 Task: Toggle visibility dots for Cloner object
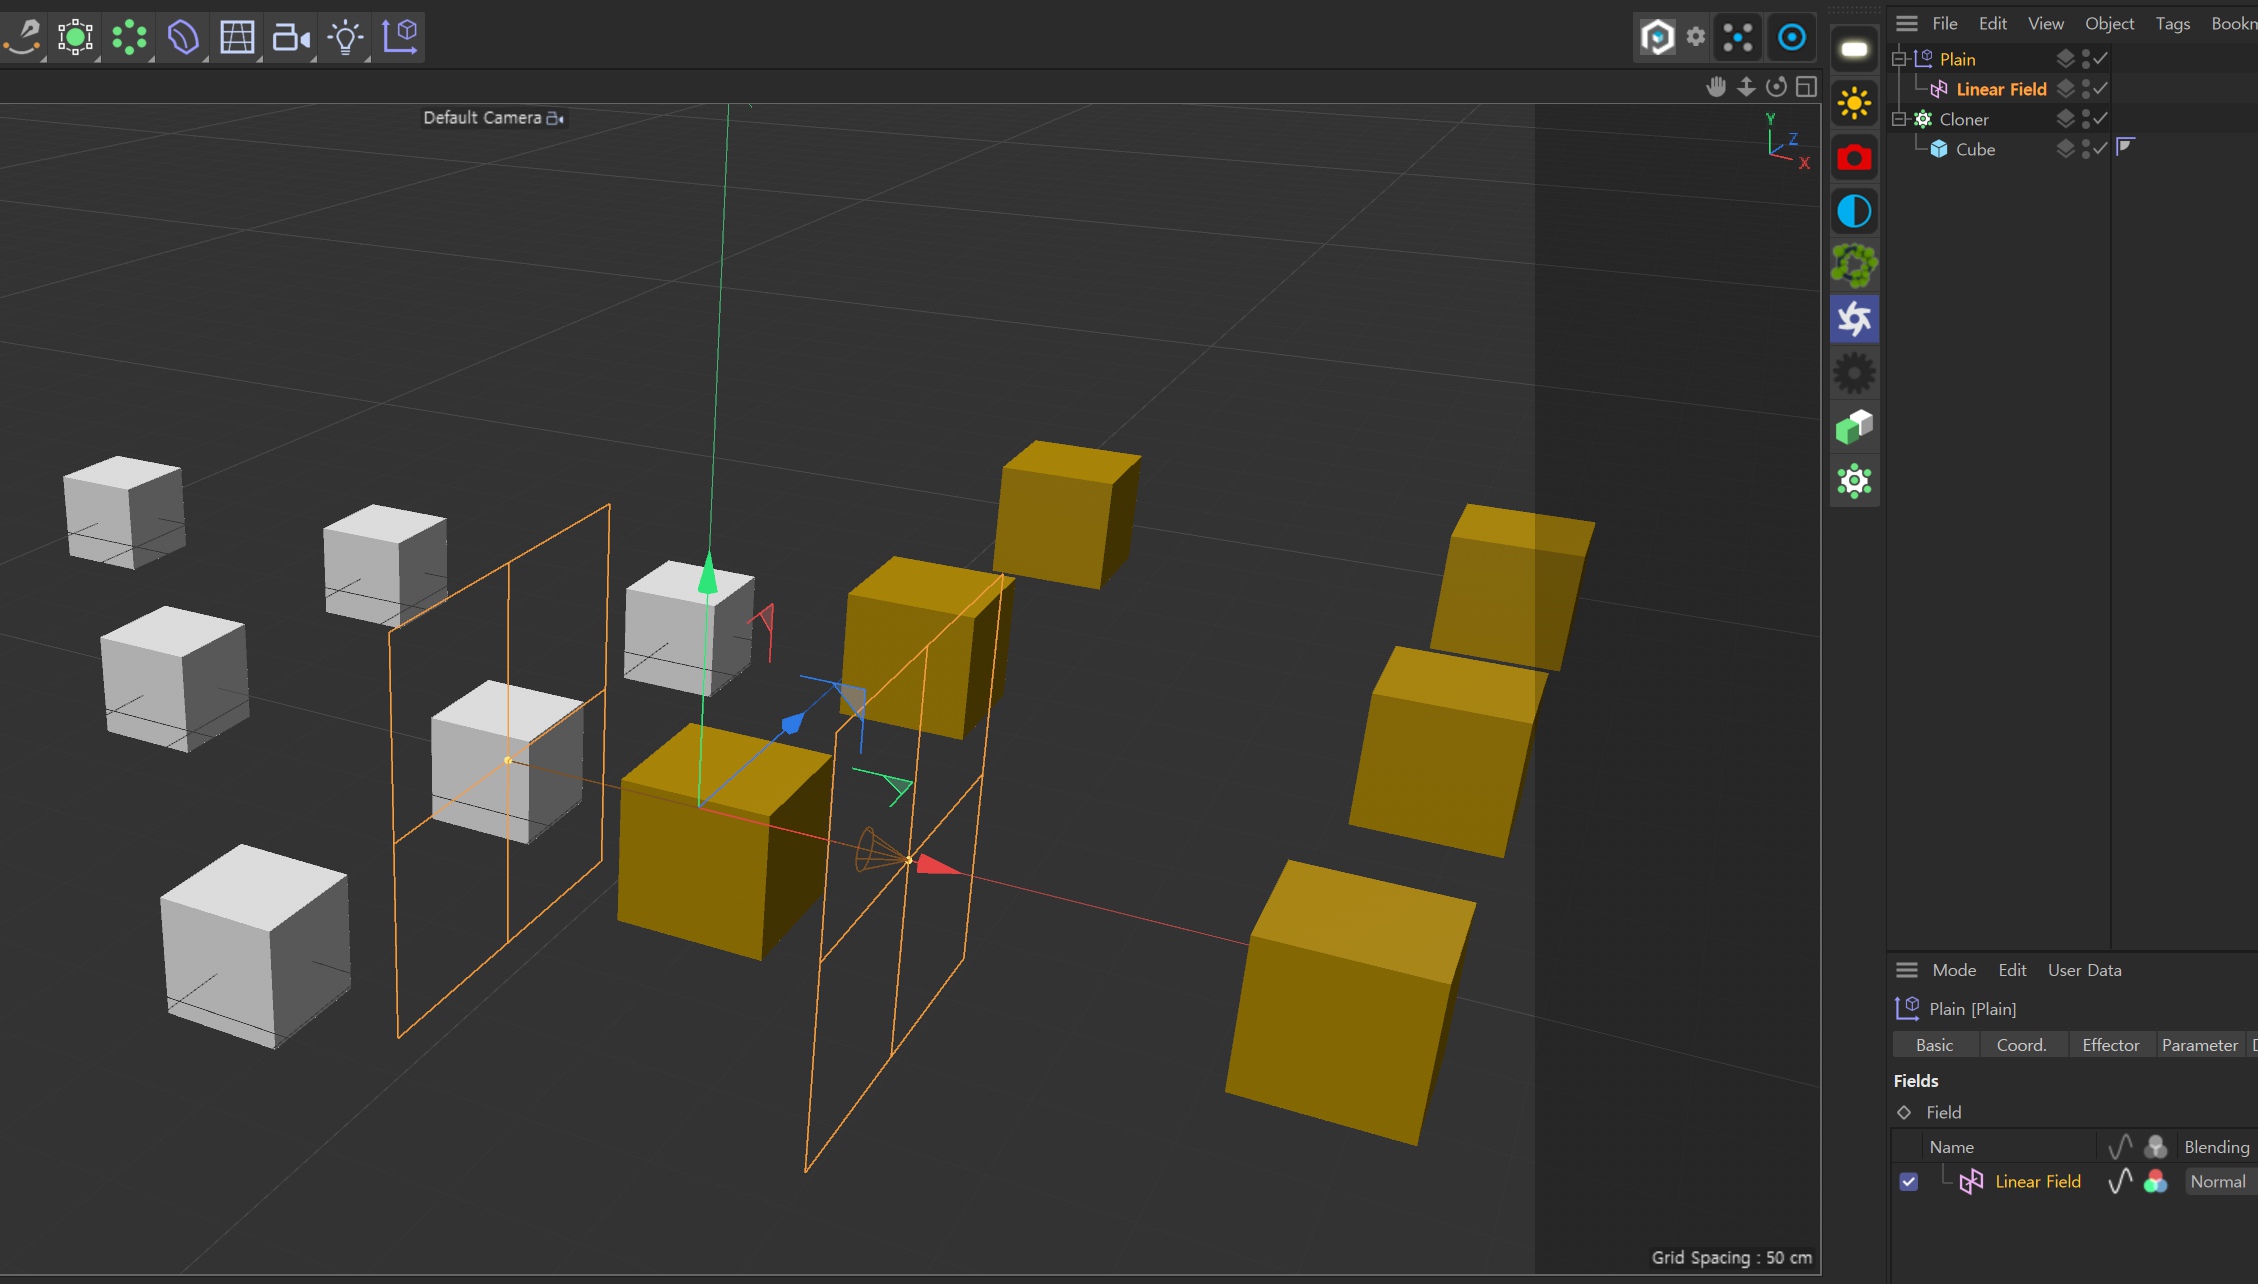2086,119
